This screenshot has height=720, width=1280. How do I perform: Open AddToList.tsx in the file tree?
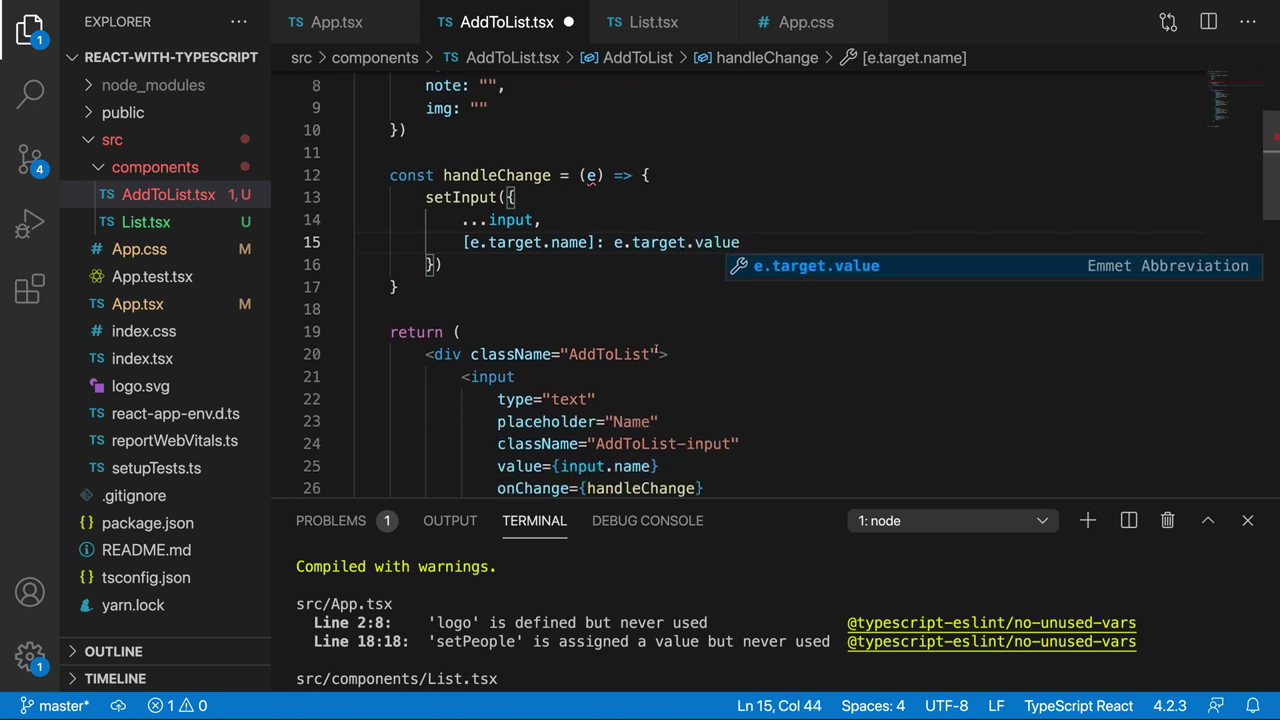(x=165, y=194)
